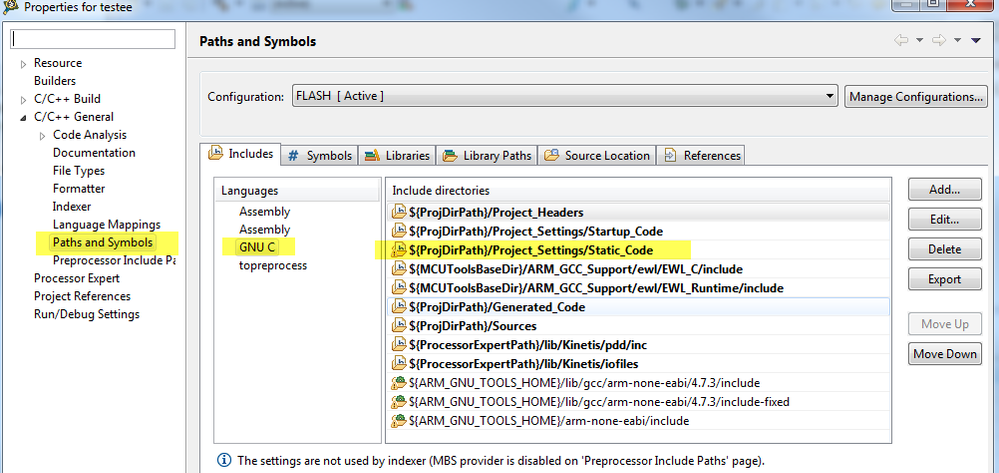Select Paths and Symbols in the tree
Viewport: 999px width, 473px height.
pos(103,242)
